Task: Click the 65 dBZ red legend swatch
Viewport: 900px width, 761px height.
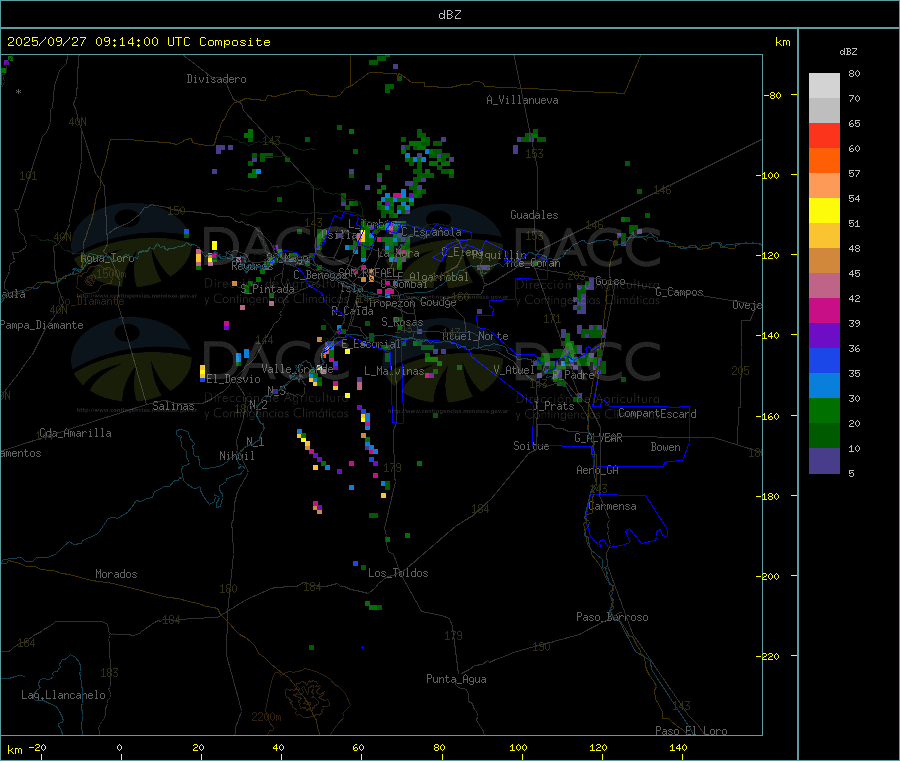Action: click(824, 135)
